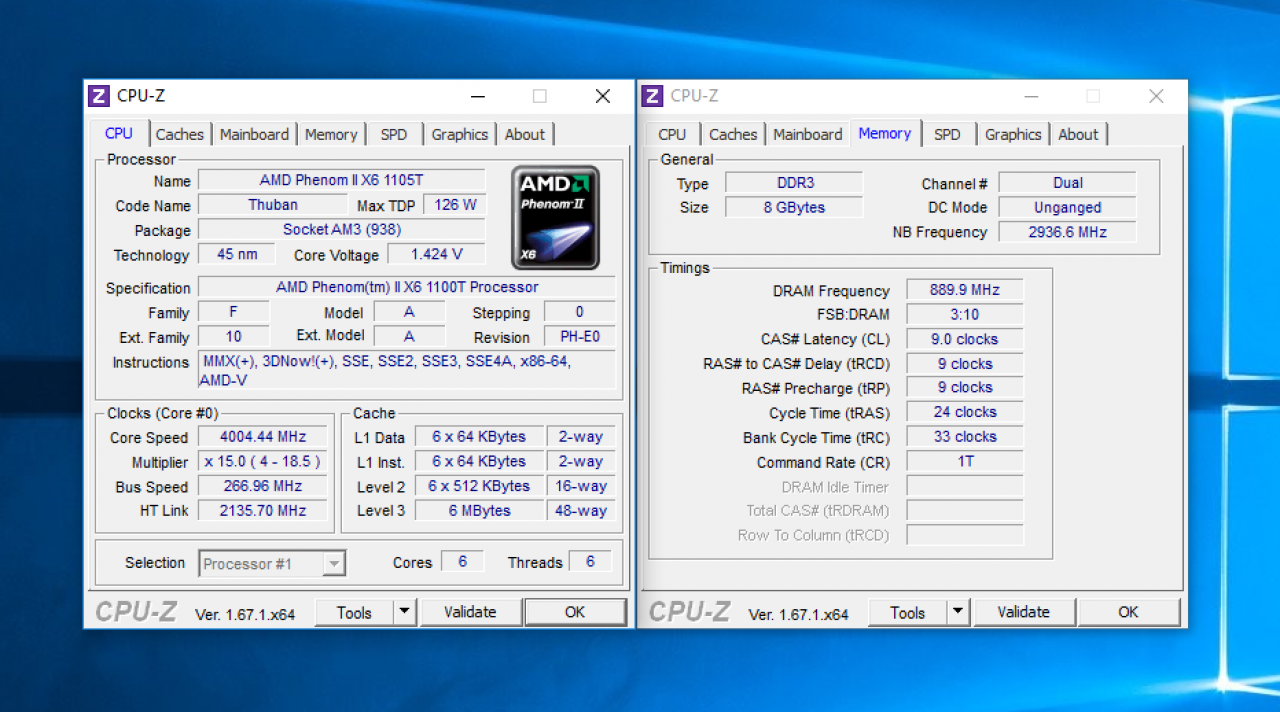Click the memory Type value DDR3
The width and height of the screenshot is (1280, 712).
(x=794, y=183)
